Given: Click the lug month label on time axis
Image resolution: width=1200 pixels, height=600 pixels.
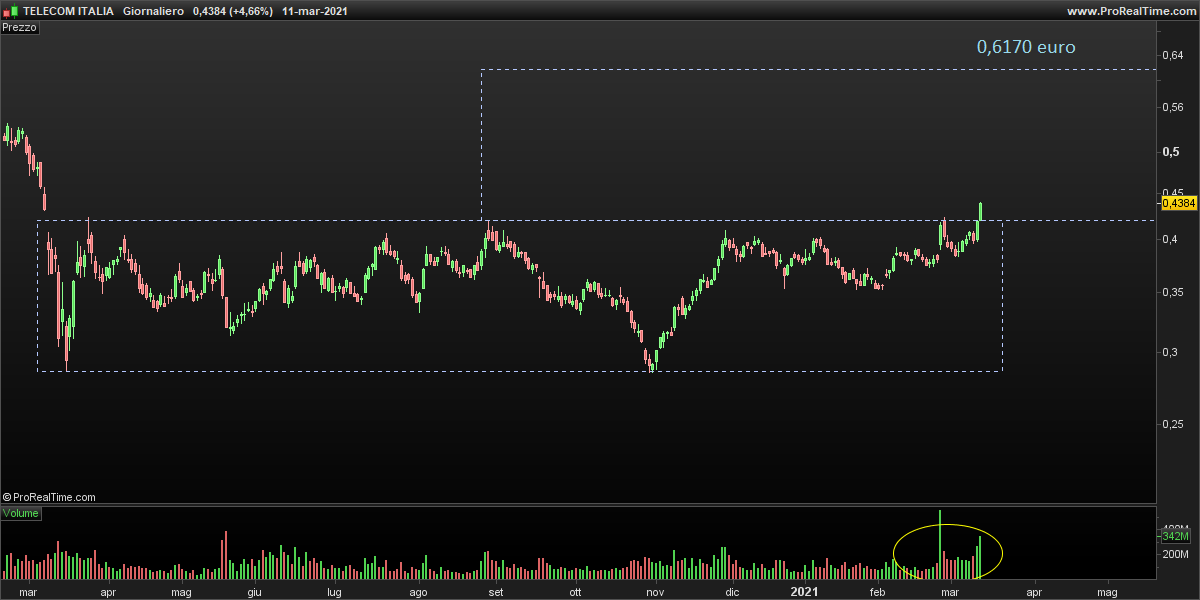Looking at the screenshot, I should point(335,593).
